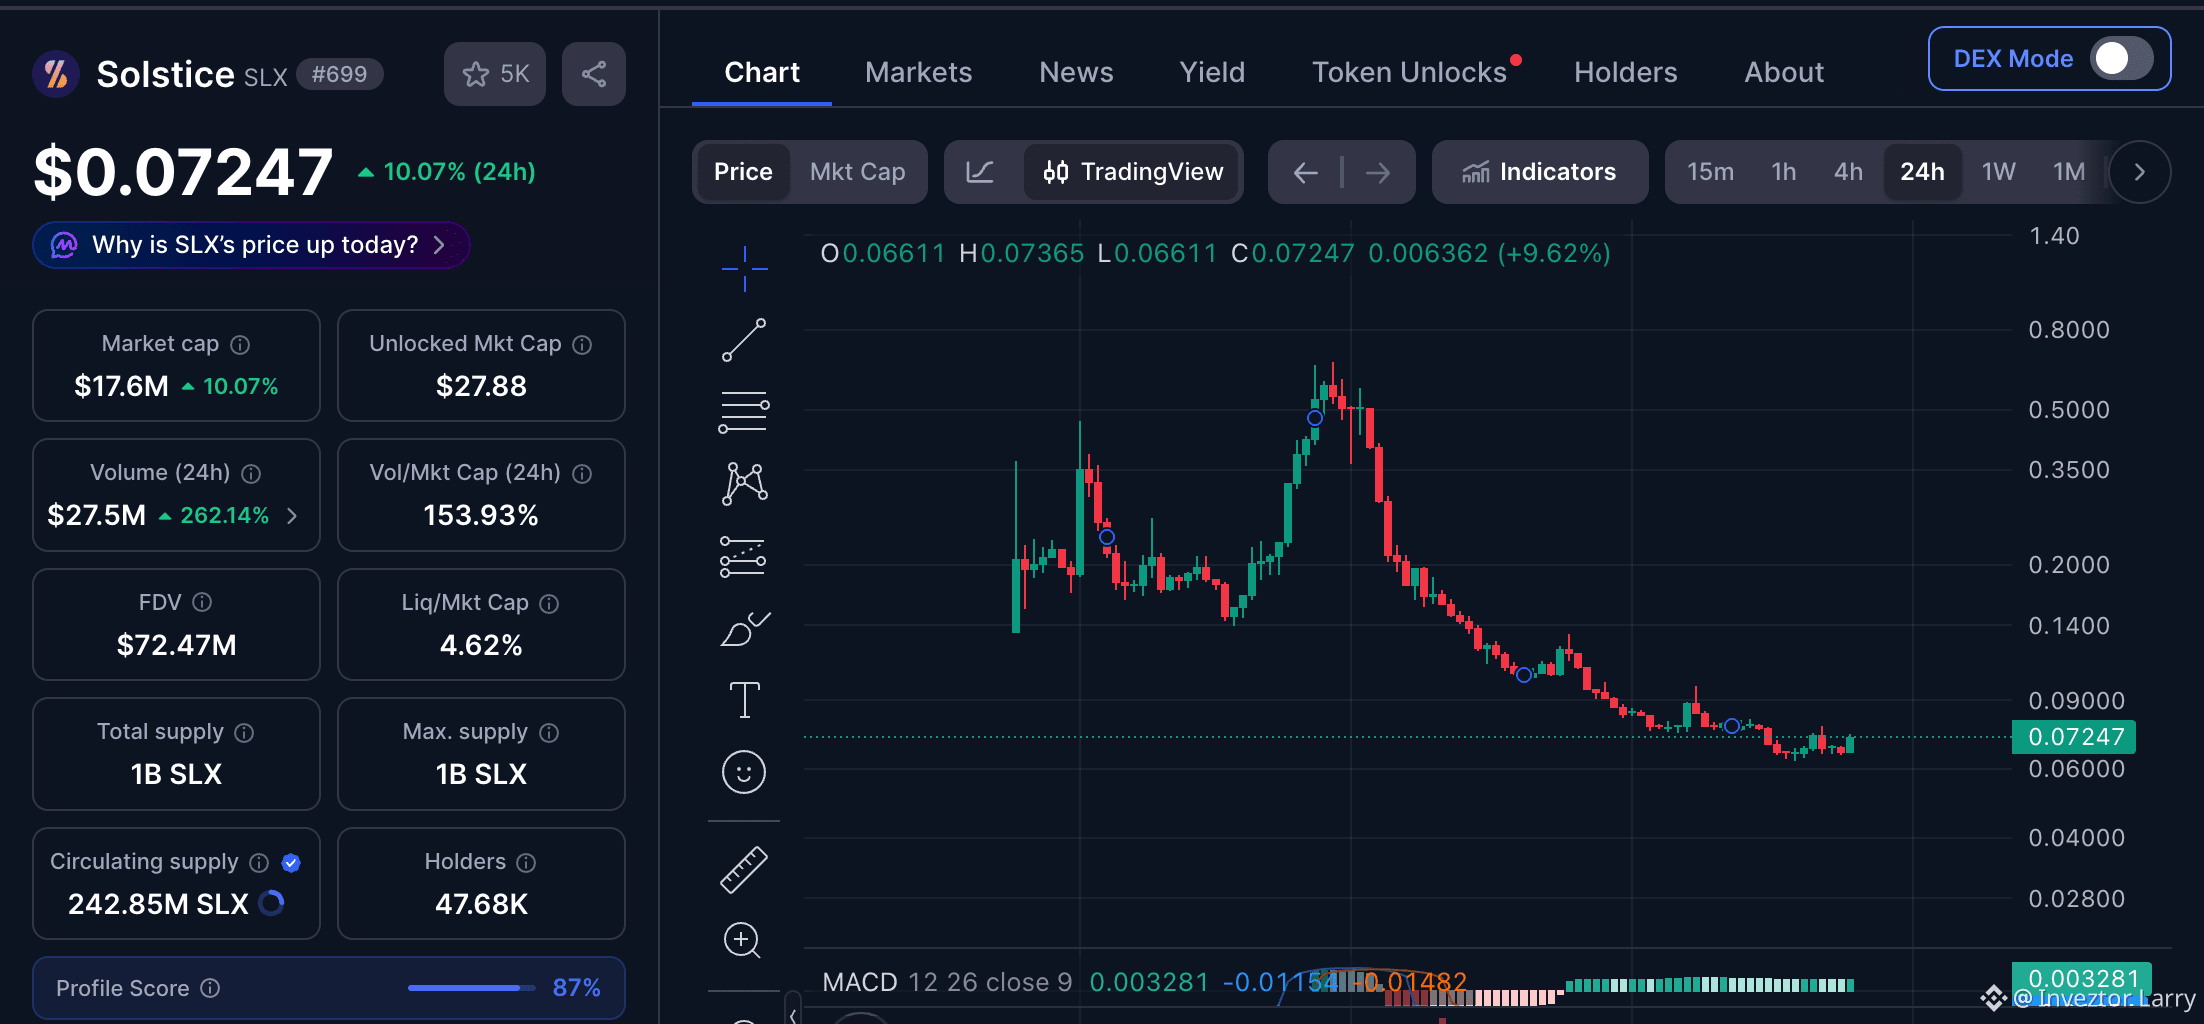Expand Volume (24h) details chevron
Screen dimensions: 2204x1024
pos(292,515)
